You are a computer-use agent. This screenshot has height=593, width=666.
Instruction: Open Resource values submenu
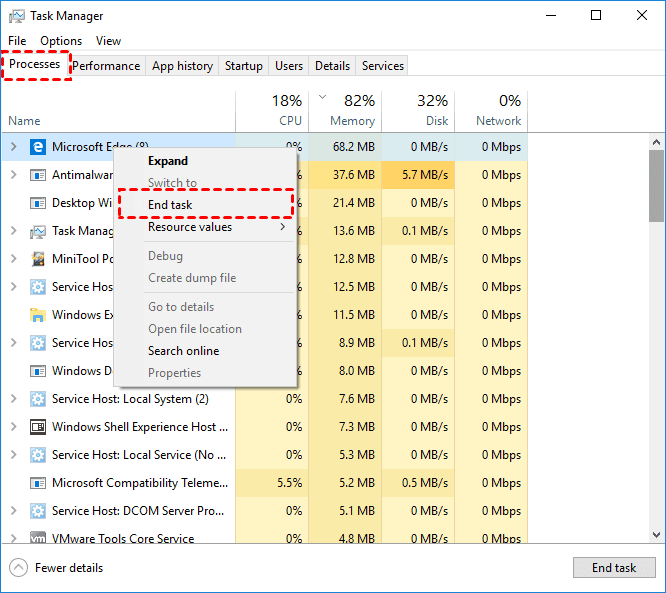[206, 227]
